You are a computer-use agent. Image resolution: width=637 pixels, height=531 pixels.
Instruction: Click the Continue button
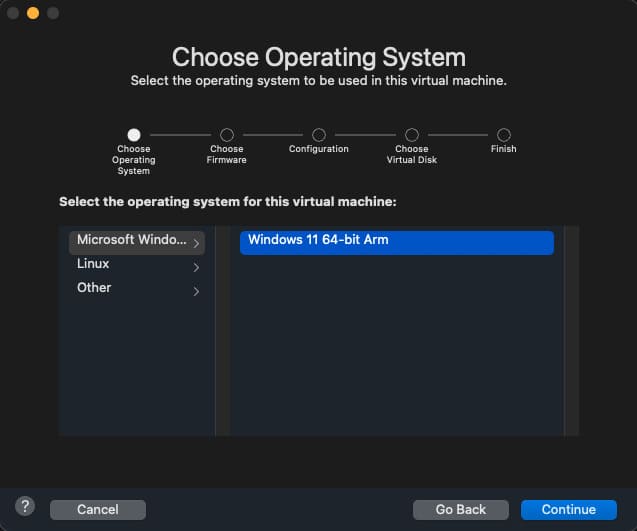[x=568, y=510]
